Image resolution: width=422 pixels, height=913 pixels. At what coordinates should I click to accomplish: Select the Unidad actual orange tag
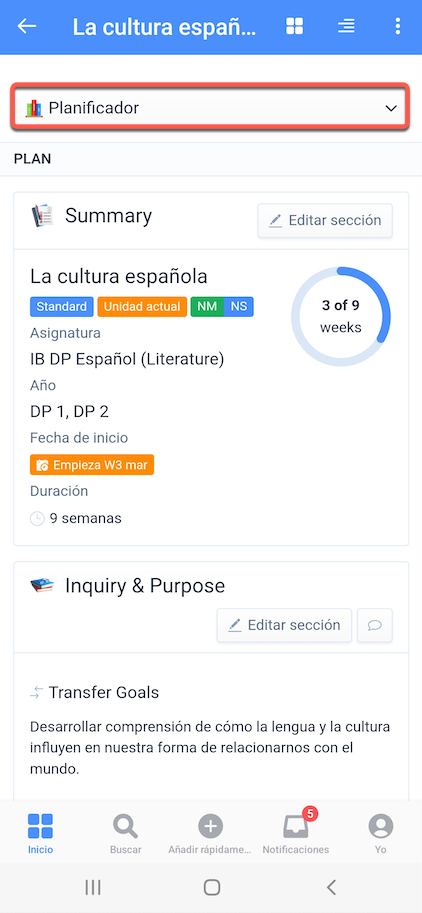142,306
